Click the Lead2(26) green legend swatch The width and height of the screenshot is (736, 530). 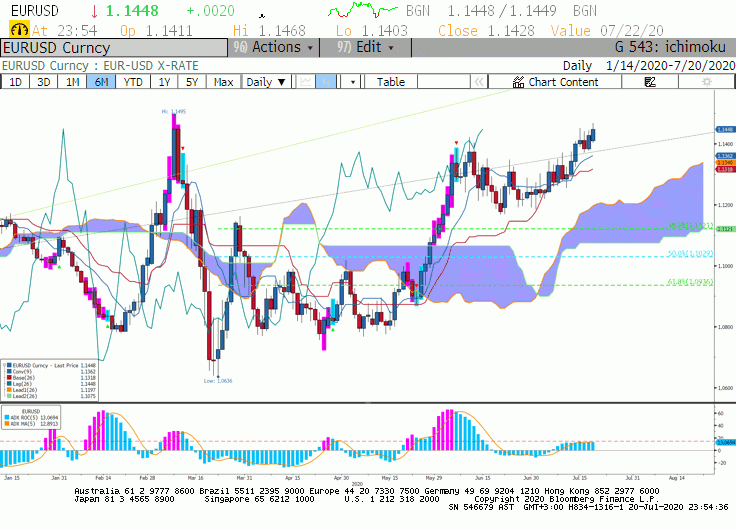click(x=10, y=396)
